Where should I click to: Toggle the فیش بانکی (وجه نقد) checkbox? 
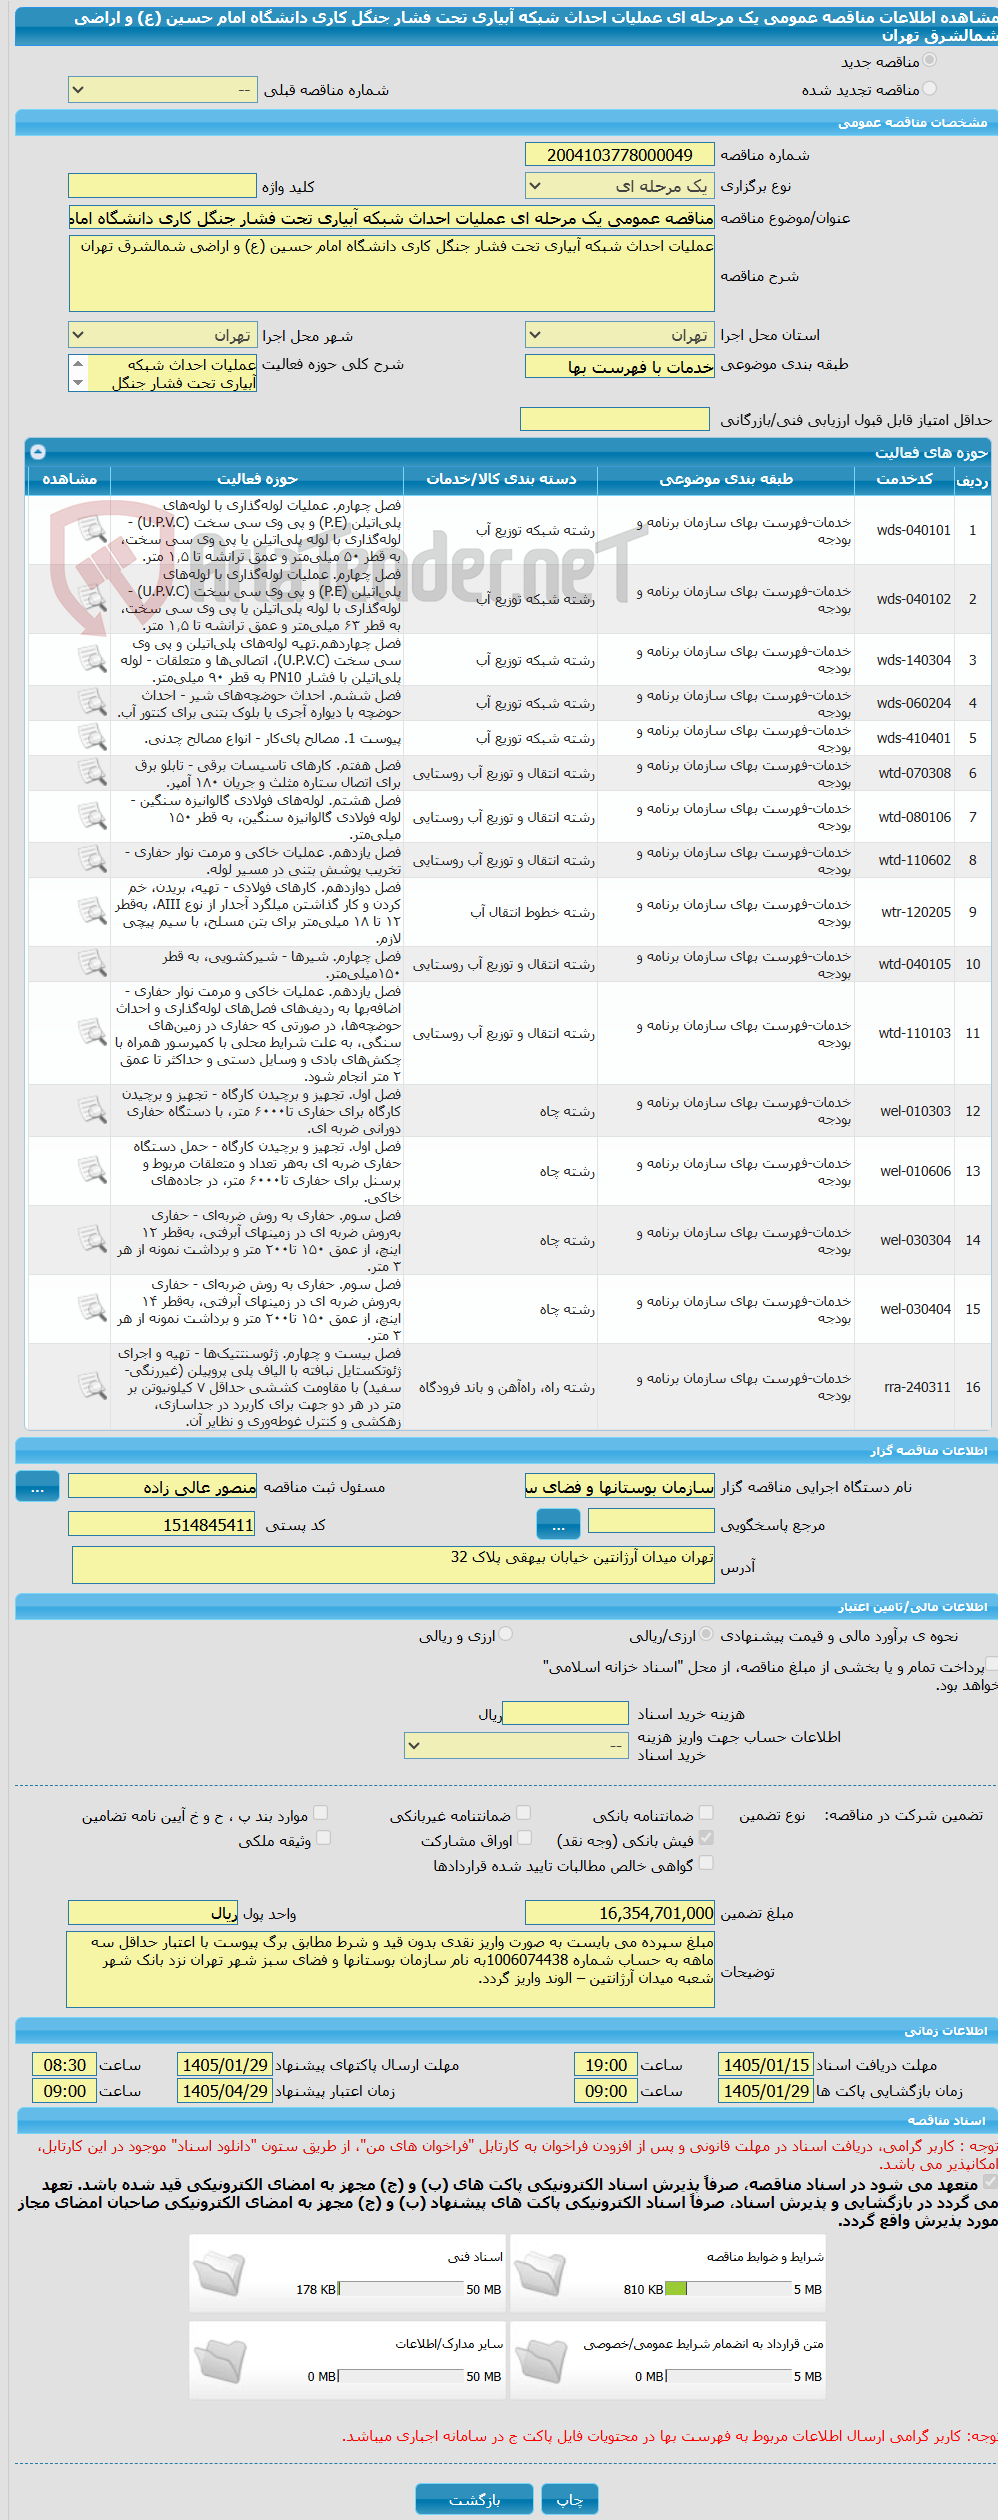pyautogui.click(x=706, y=1838)
